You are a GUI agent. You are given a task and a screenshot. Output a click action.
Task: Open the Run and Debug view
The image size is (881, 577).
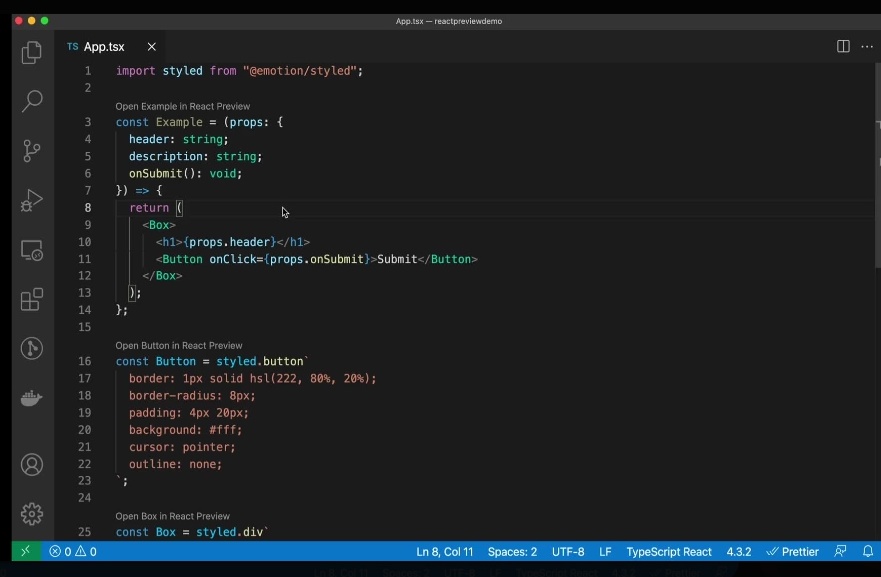(32, 200)
